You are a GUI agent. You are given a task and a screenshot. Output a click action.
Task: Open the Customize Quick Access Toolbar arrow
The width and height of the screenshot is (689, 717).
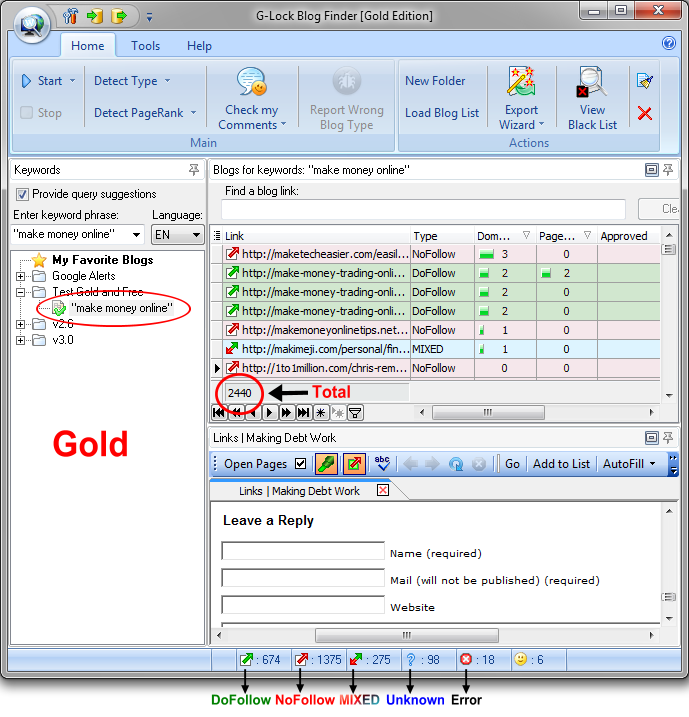(149, 17)
